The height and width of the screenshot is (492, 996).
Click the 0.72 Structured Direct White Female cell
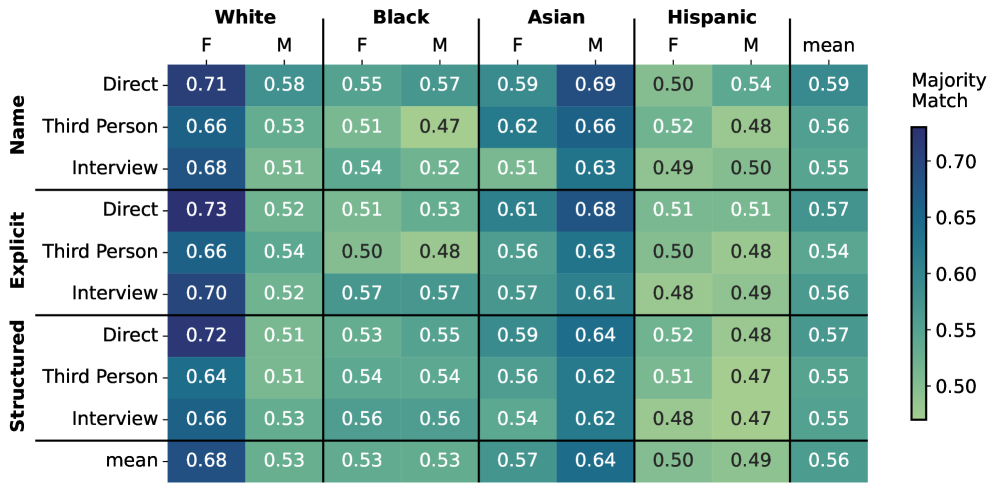pyautogui.click(x=207, y=335)
